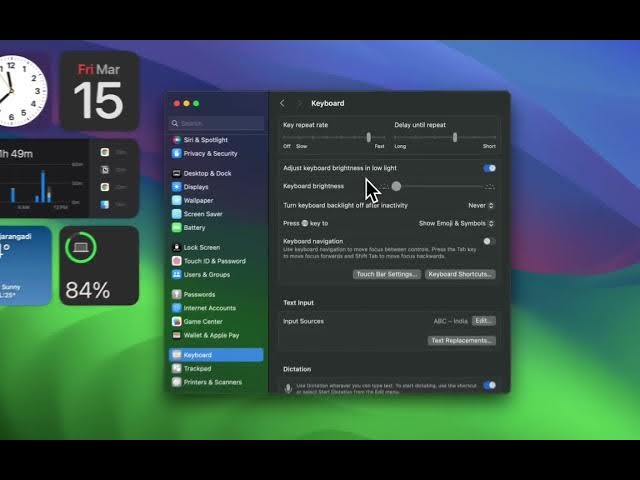Image resolution: width=640 pixels, height=480 pixels.
Task: Adjust the Delay until repeat slider
Action: click(455, 137)
